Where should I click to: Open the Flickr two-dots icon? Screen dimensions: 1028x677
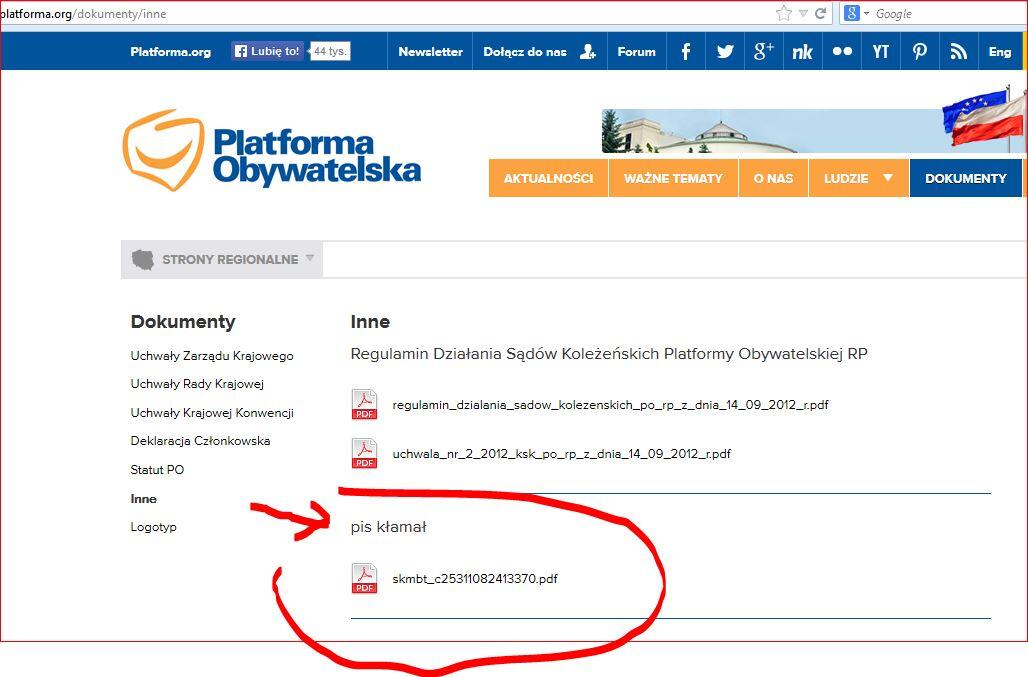pos(842,51)
